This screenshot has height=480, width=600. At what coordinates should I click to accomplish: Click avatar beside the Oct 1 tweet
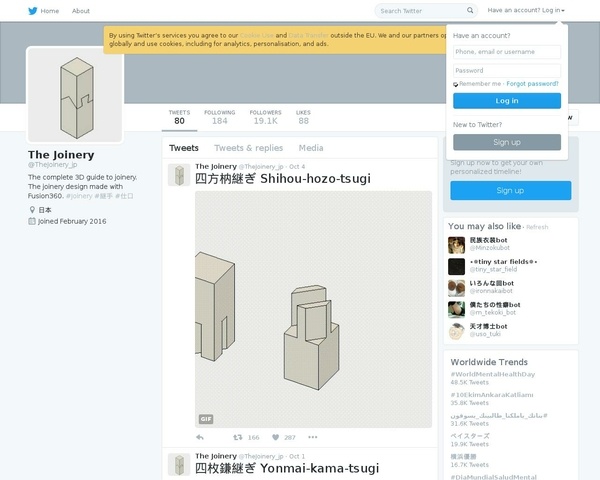click(x=179, y=464)
